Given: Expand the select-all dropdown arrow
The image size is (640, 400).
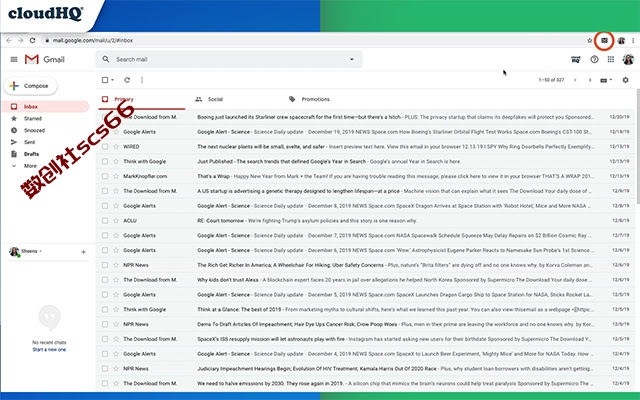Looking at the screenshot, I should pyautogui.click(x=112, y=80).
